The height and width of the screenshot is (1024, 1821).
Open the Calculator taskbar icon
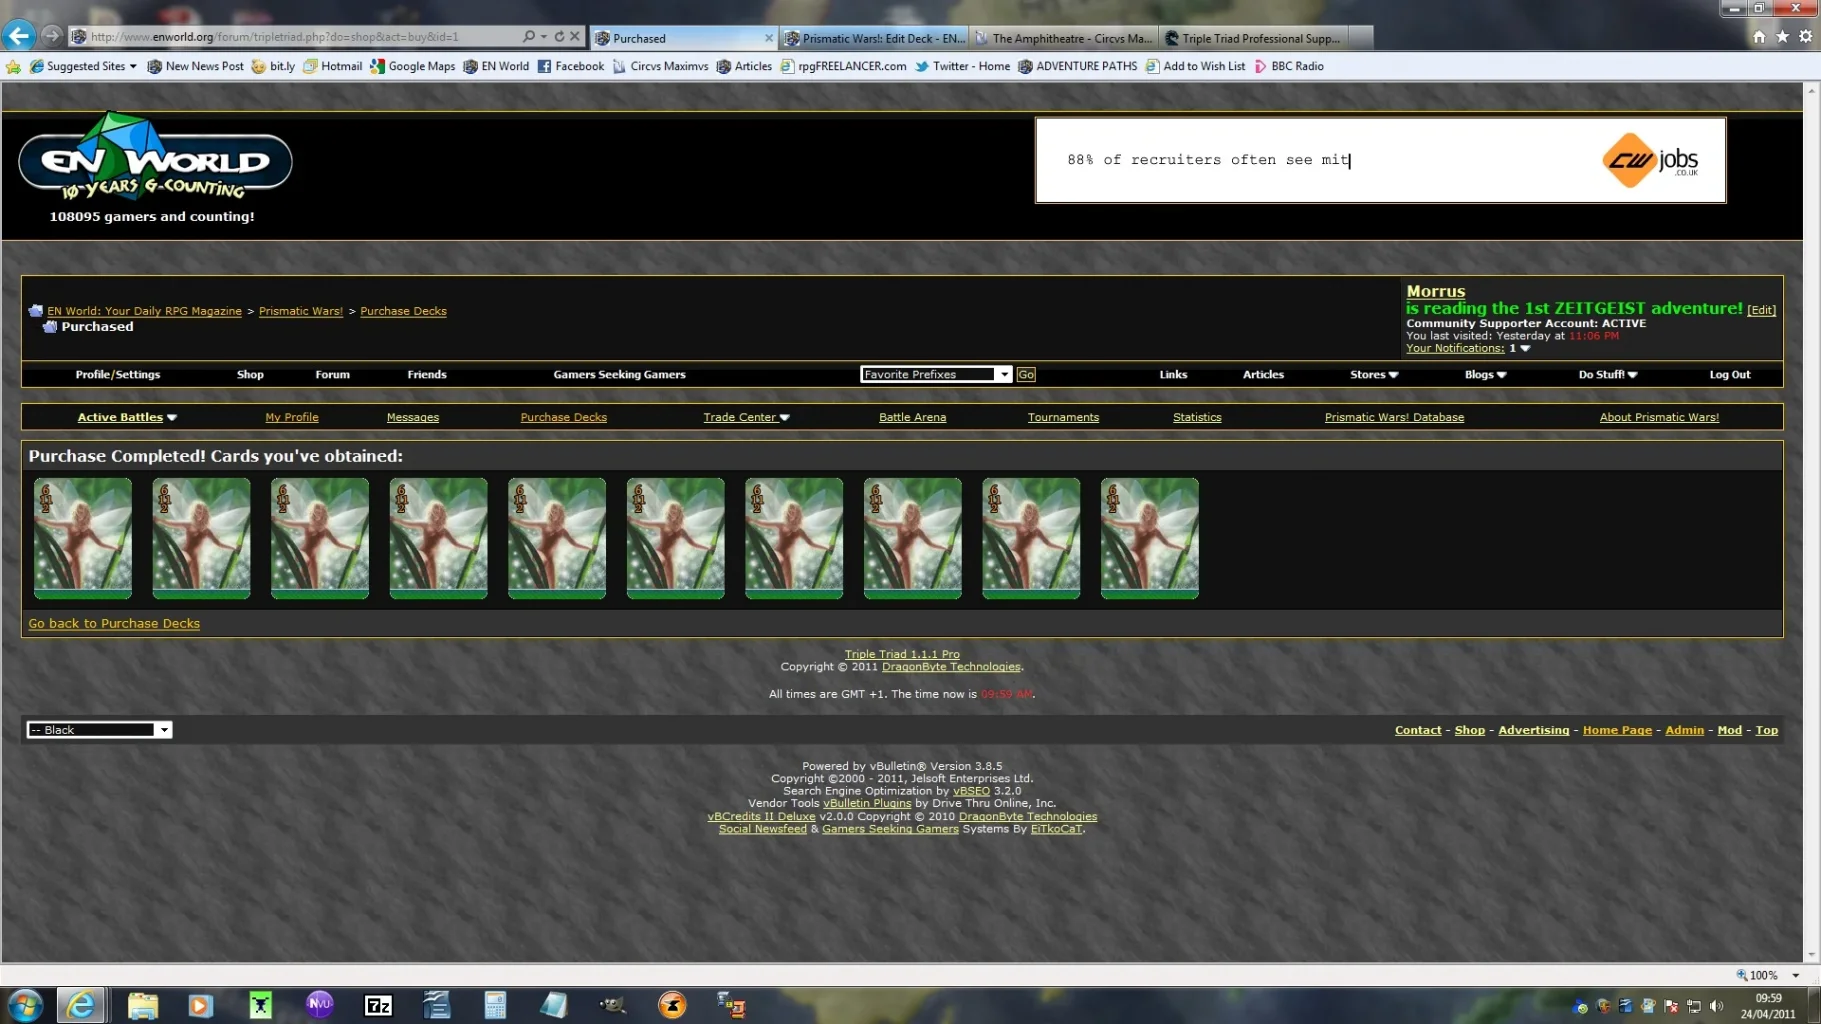[x=495, y=1005]
